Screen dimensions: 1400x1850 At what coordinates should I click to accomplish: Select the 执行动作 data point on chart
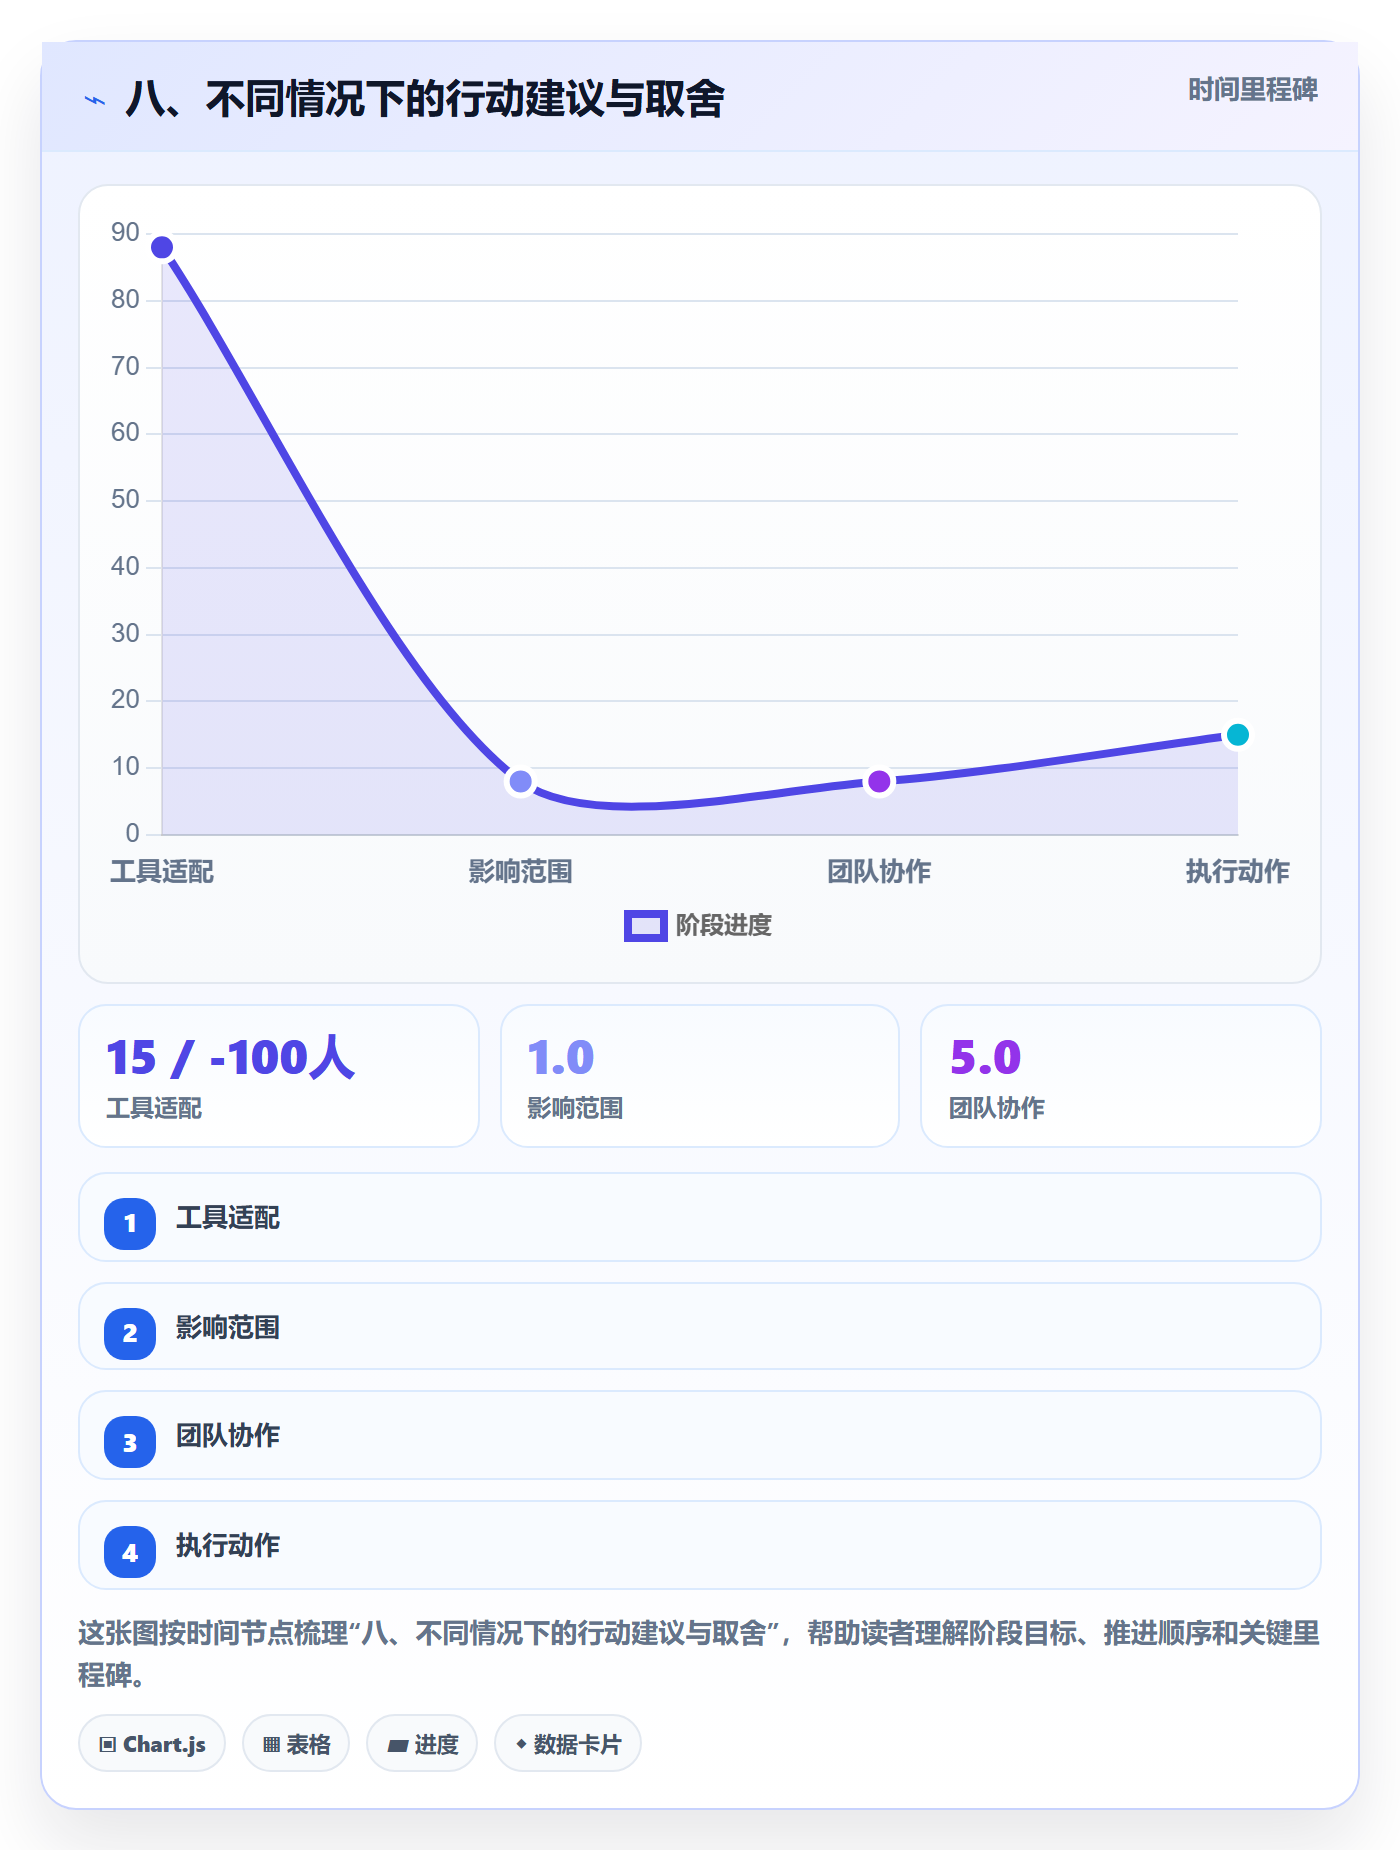[1237, 735]
